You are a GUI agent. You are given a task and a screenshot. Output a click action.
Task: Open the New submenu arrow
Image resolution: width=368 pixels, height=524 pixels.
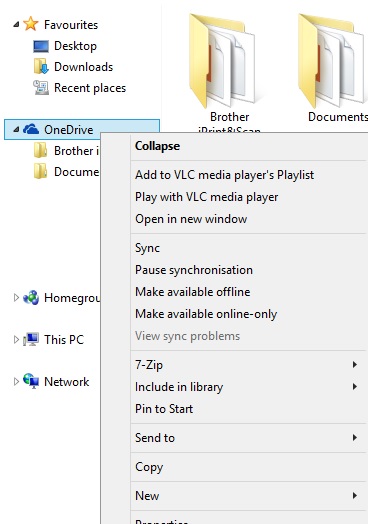tap(355, 495)
